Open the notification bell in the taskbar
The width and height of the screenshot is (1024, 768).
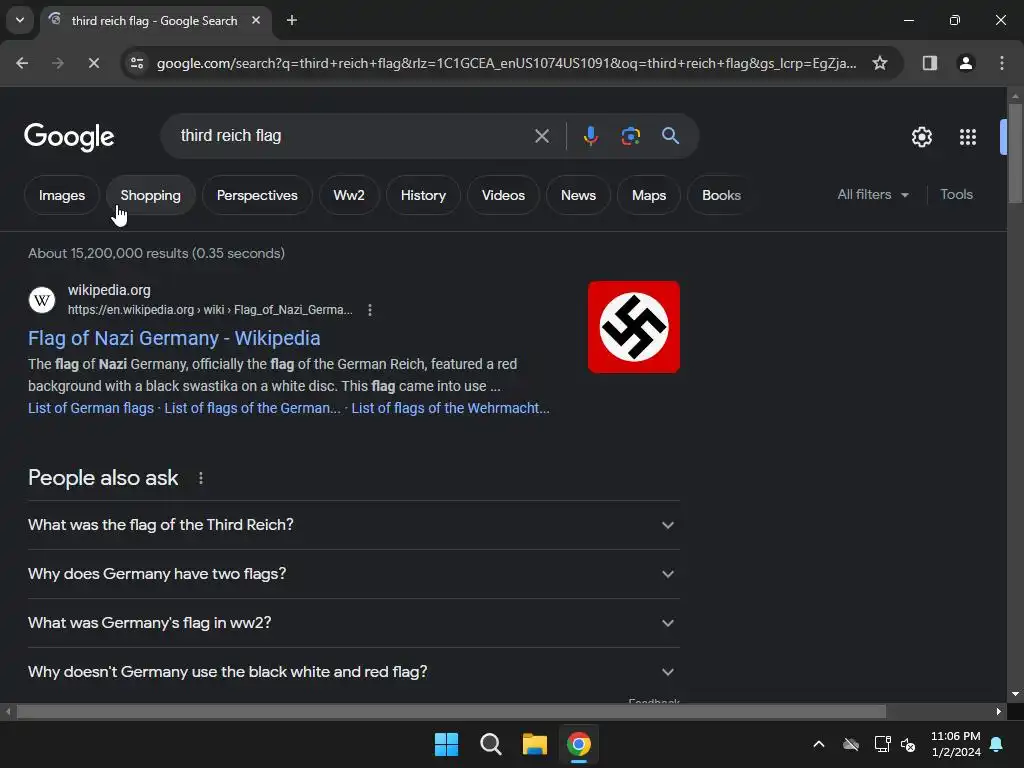pos(997,744)
